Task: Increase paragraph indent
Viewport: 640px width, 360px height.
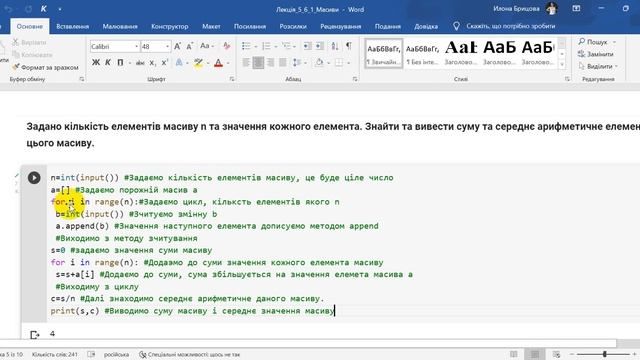Action: (320, 46)
